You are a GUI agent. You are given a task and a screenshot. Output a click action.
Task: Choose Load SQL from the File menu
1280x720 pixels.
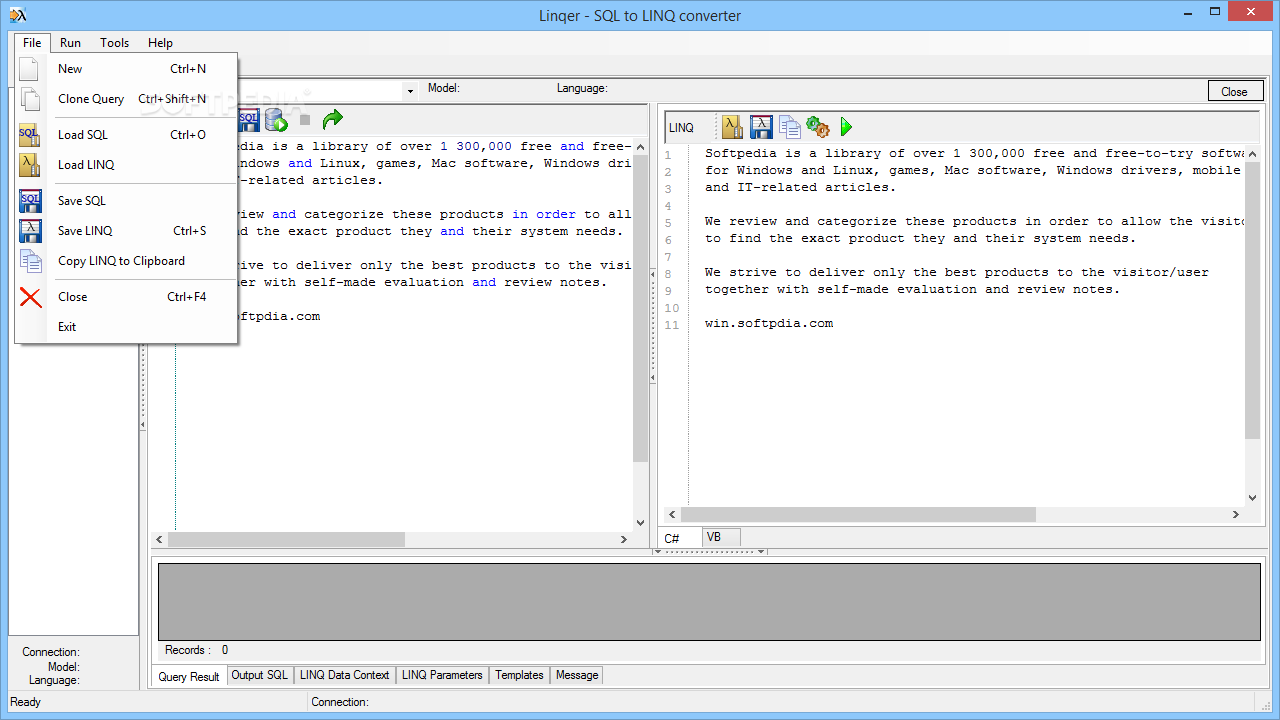(x=127, y=135)
